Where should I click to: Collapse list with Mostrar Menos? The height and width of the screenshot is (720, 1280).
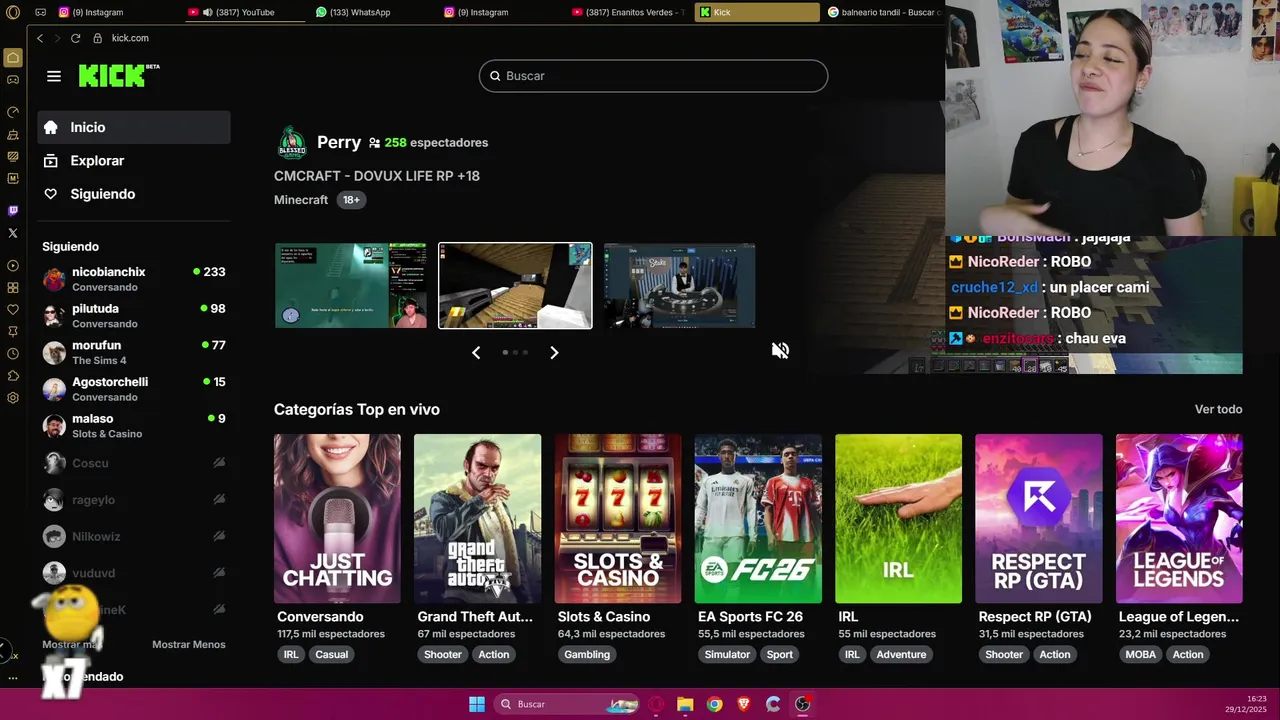click(x=189, y=644)
